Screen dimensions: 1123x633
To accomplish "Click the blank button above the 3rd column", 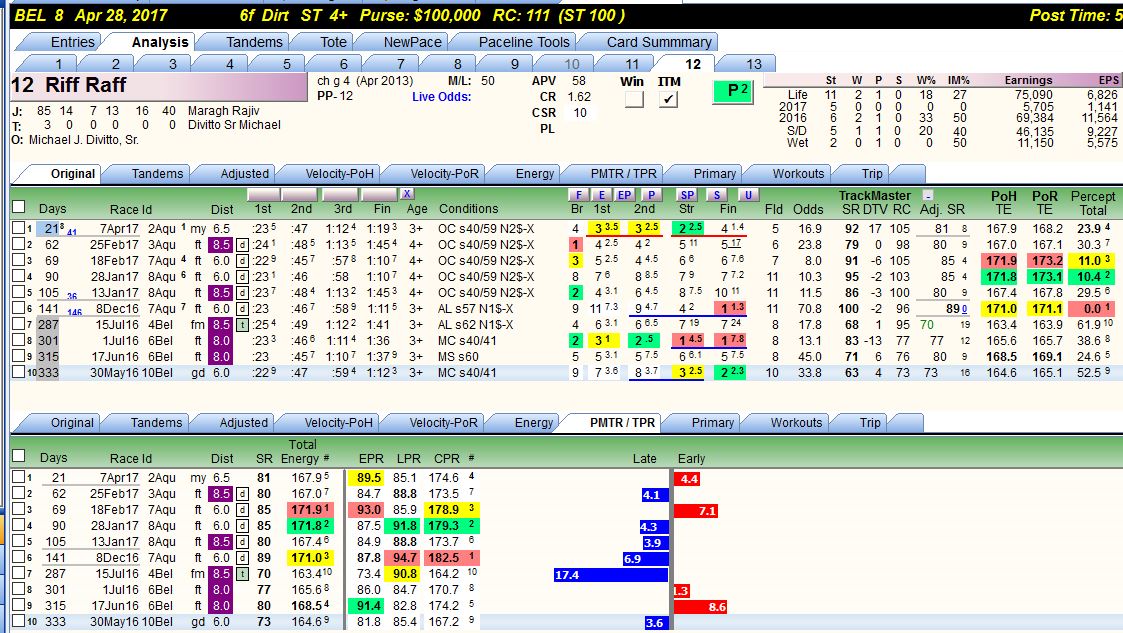I will (339, 195).
